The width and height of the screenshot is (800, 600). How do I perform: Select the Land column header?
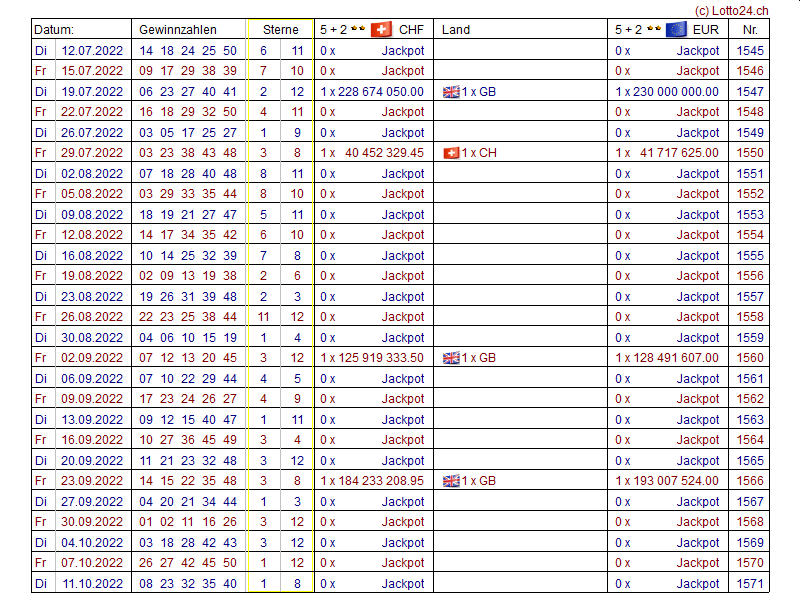click(x=456, y=30)
